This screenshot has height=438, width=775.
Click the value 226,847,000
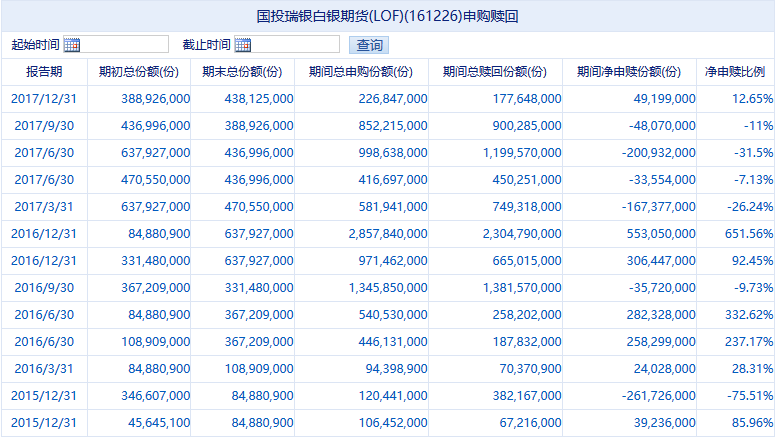pyautogui.click(x=393, y=99)
